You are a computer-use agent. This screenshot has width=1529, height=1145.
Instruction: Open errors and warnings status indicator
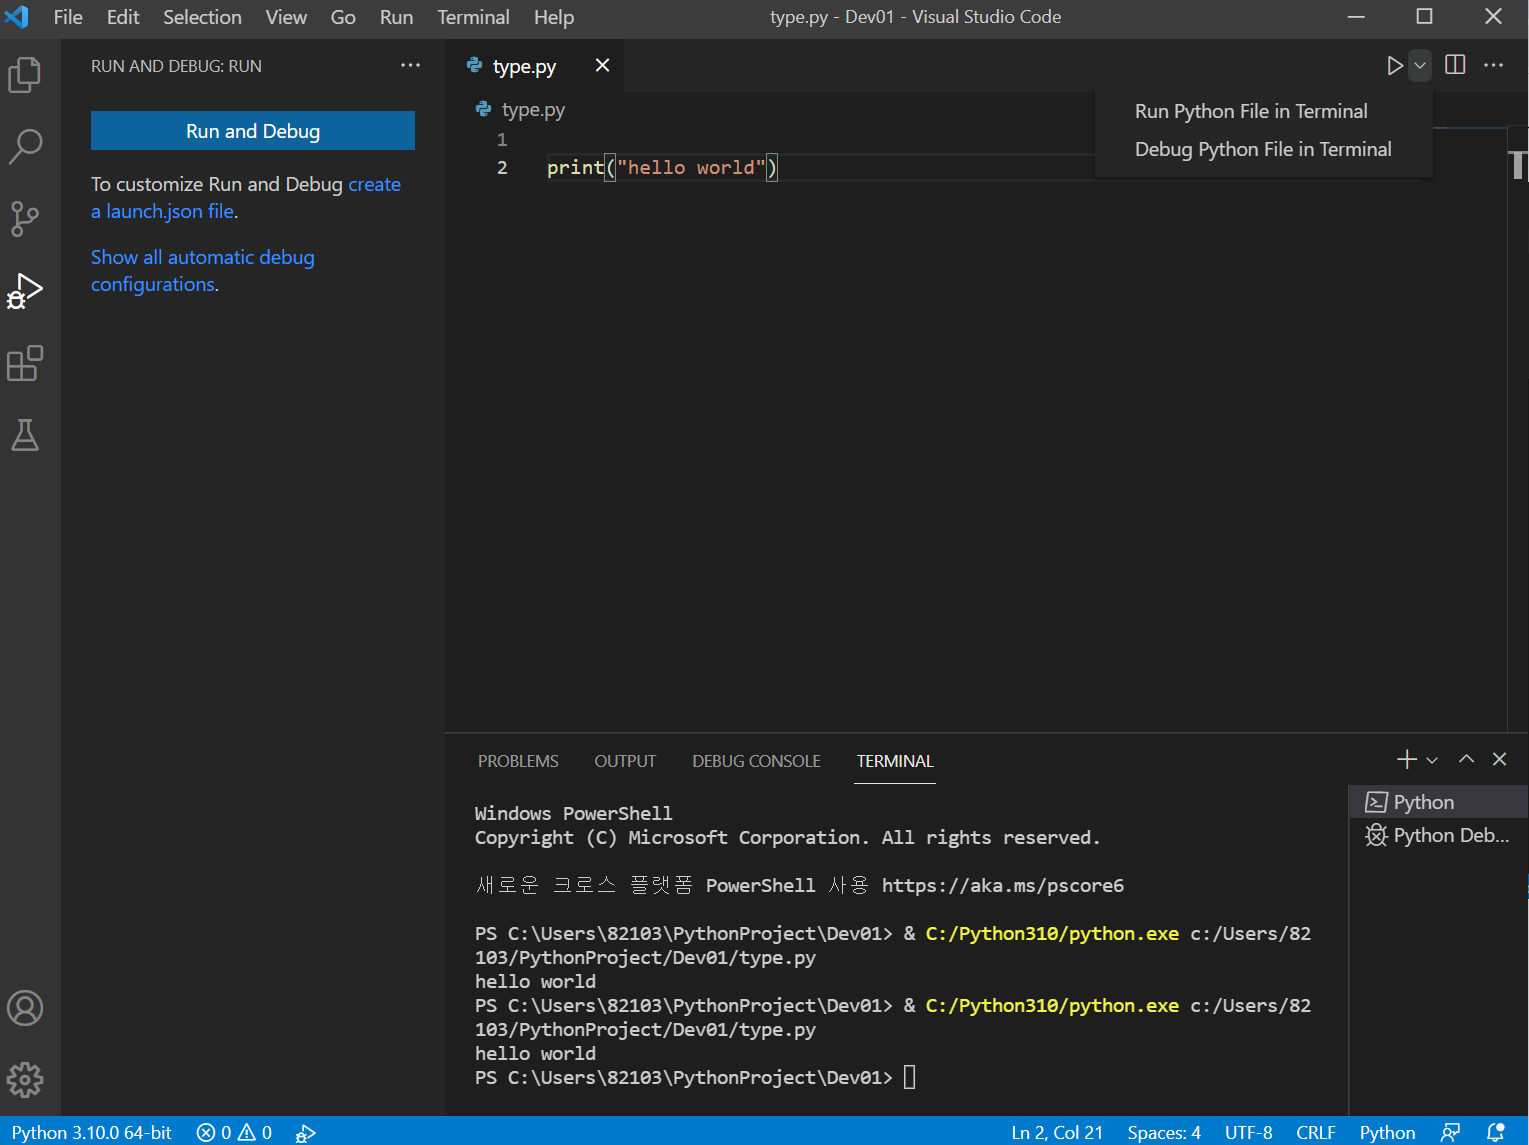(234, 1132)
